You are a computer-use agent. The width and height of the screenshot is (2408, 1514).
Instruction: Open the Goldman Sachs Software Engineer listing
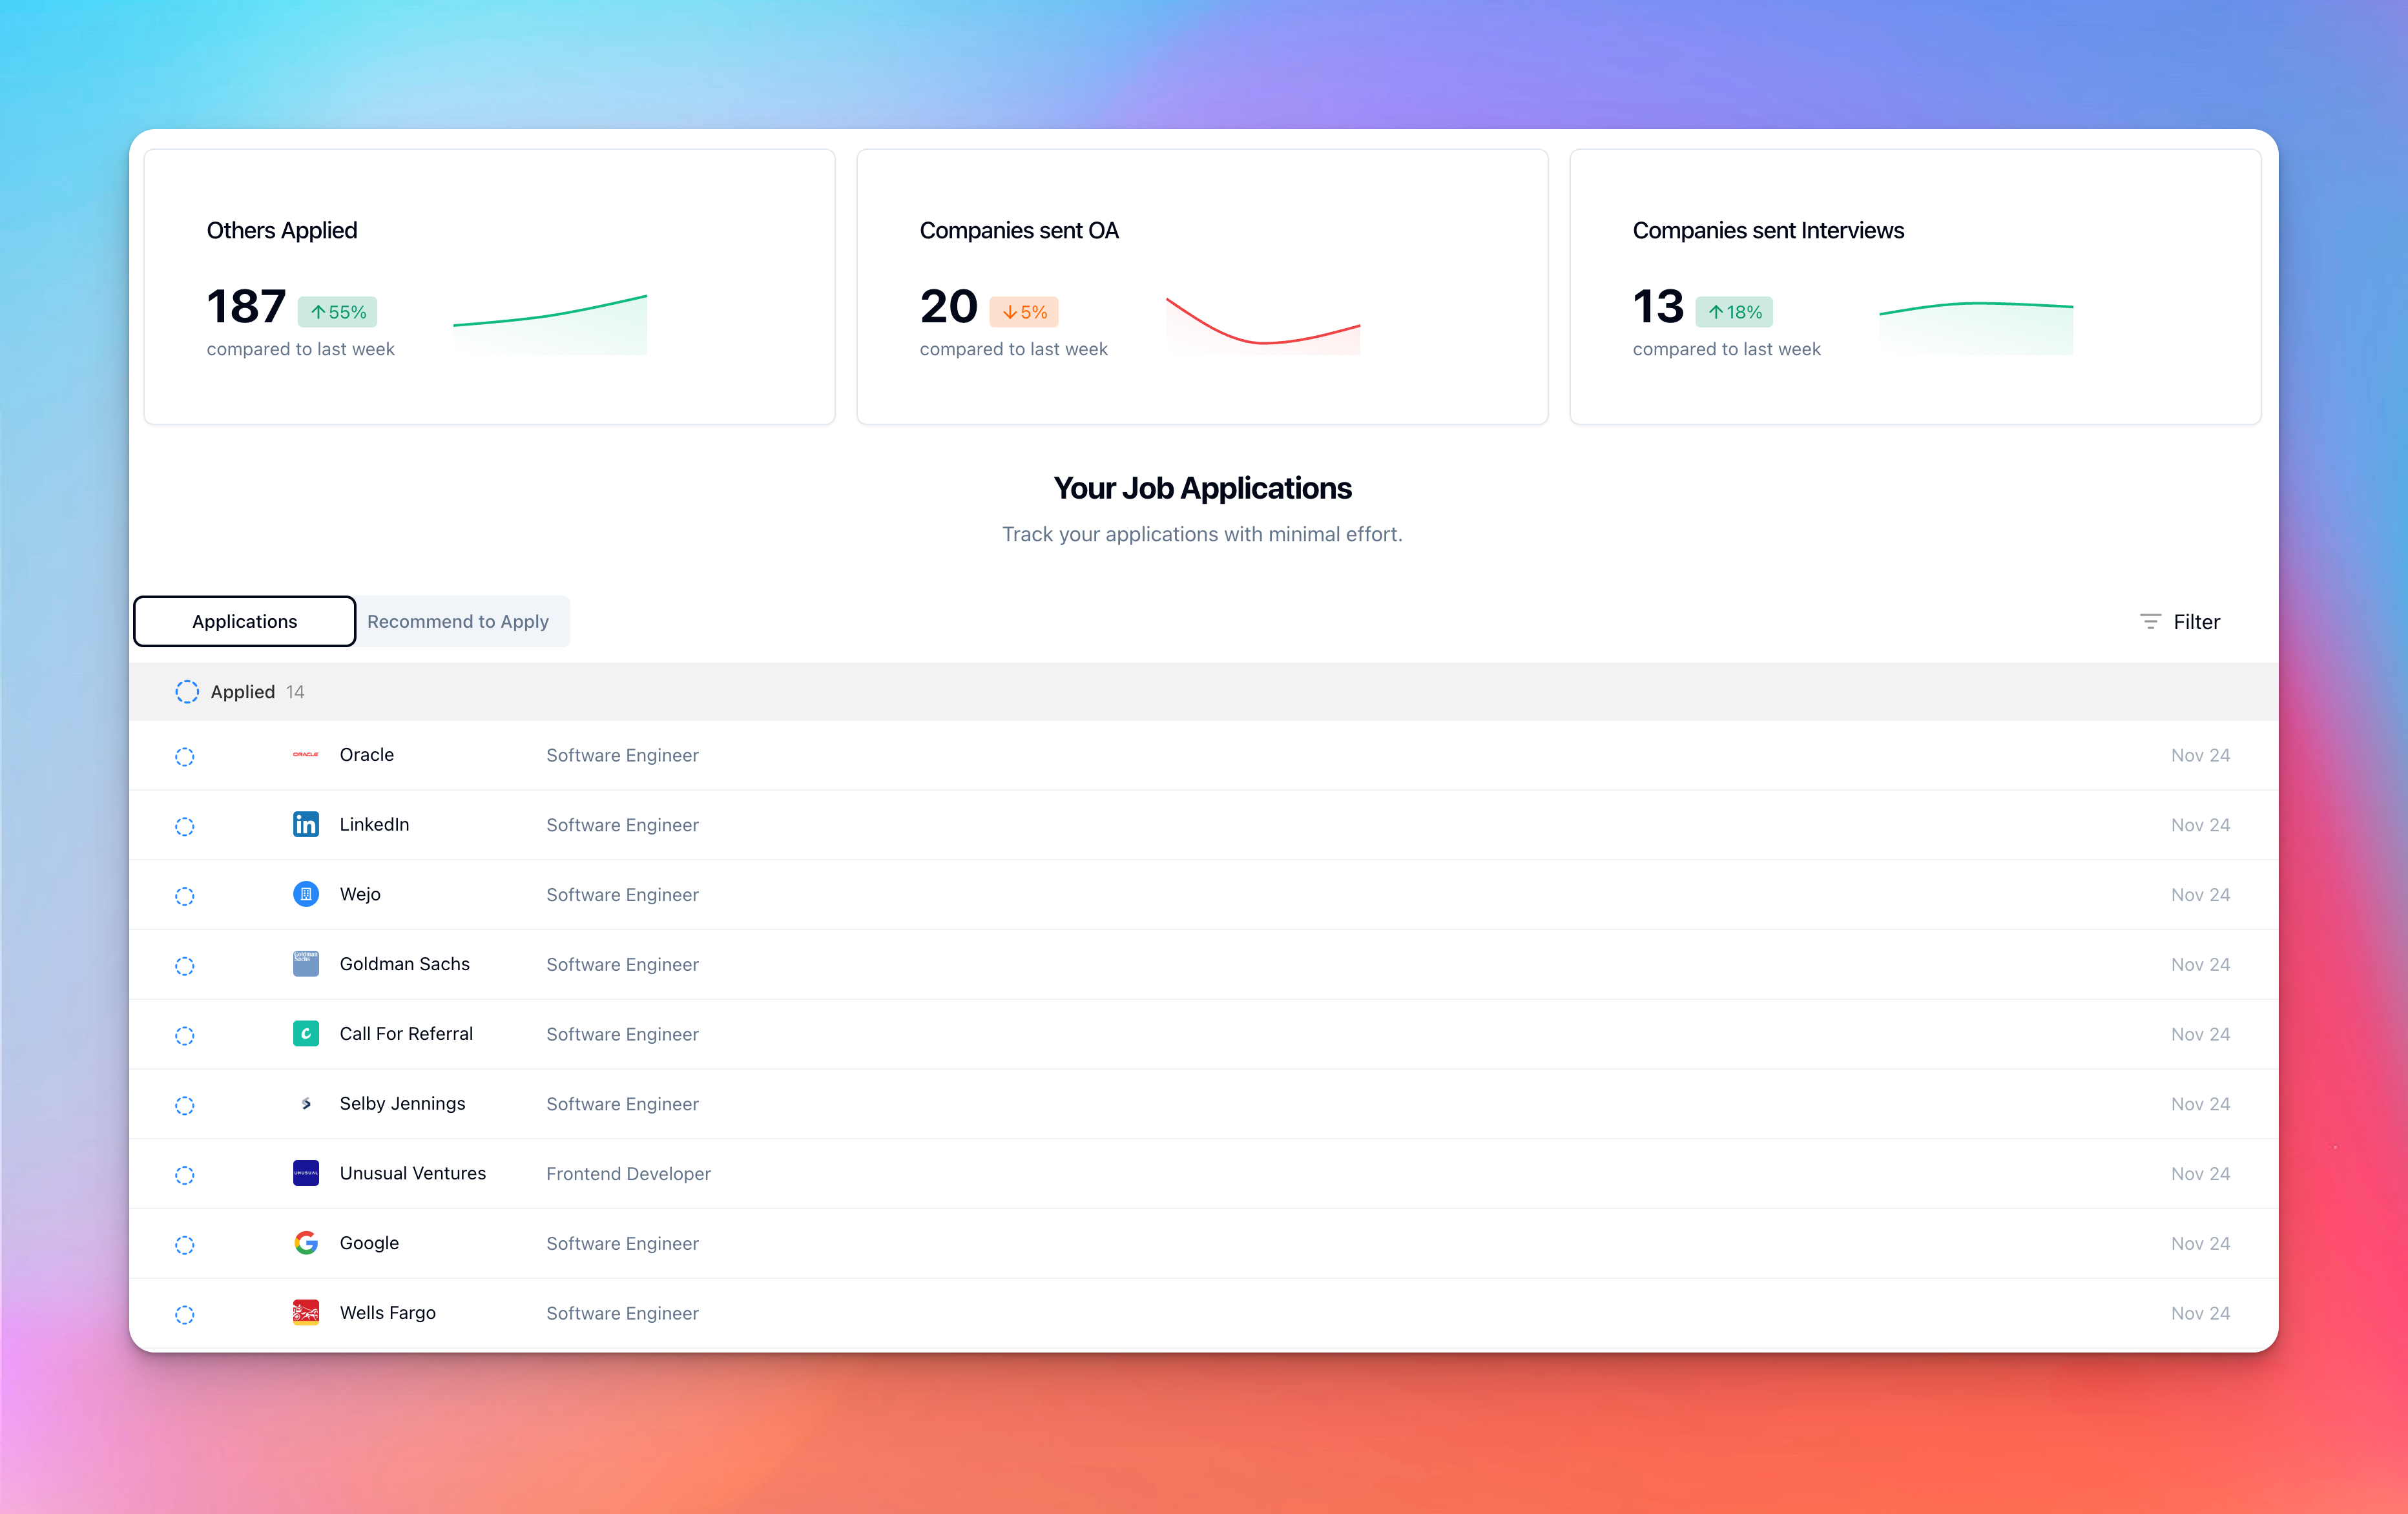coord(622,964)
